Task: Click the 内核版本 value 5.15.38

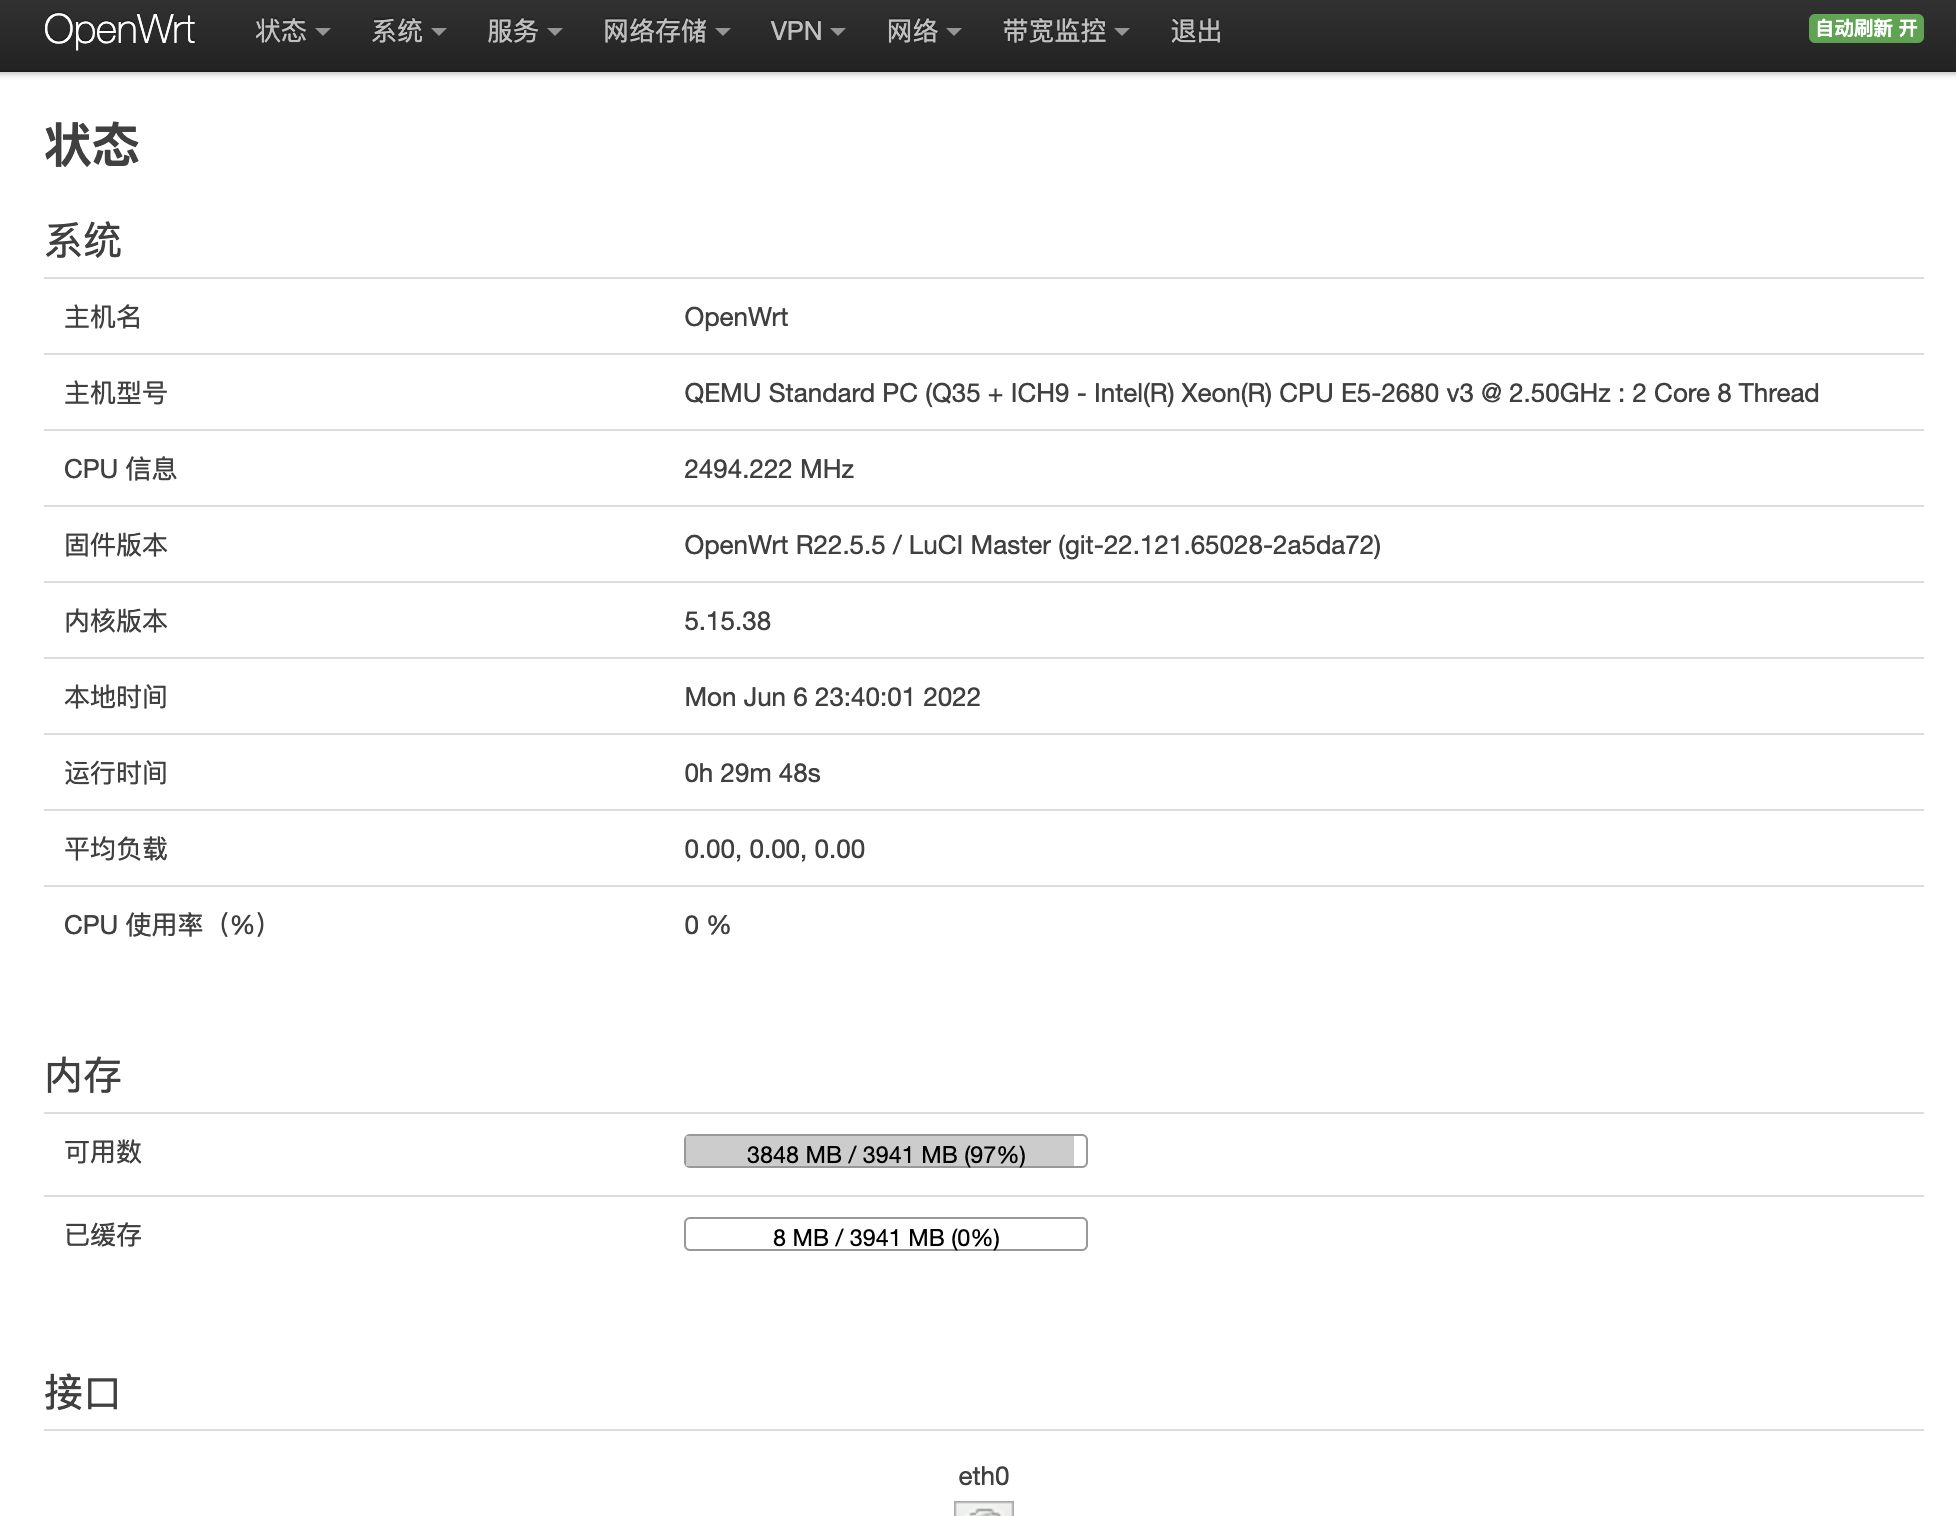Action: point(727,621)
